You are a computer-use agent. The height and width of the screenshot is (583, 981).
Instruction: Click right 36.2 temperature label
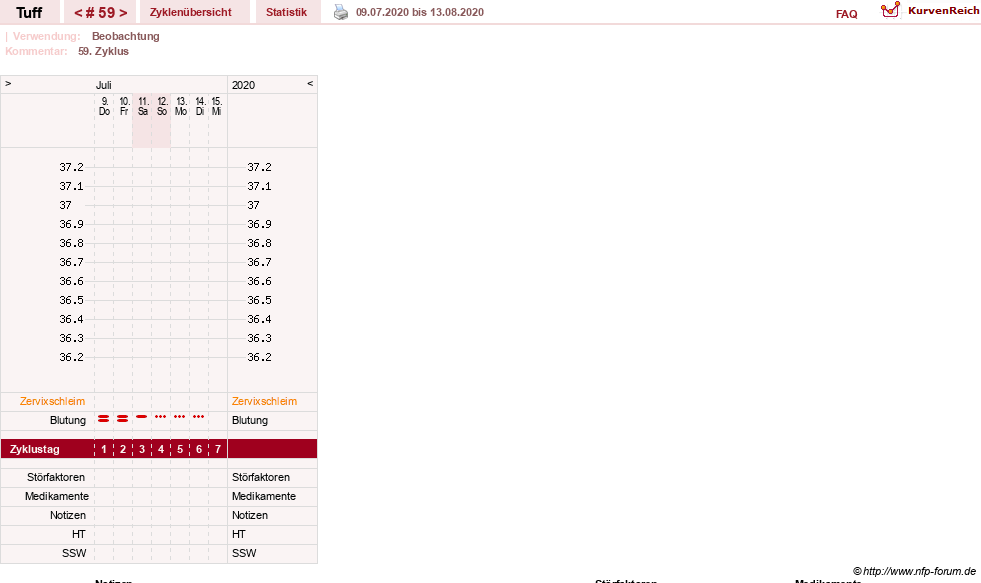tap(259, 357)
